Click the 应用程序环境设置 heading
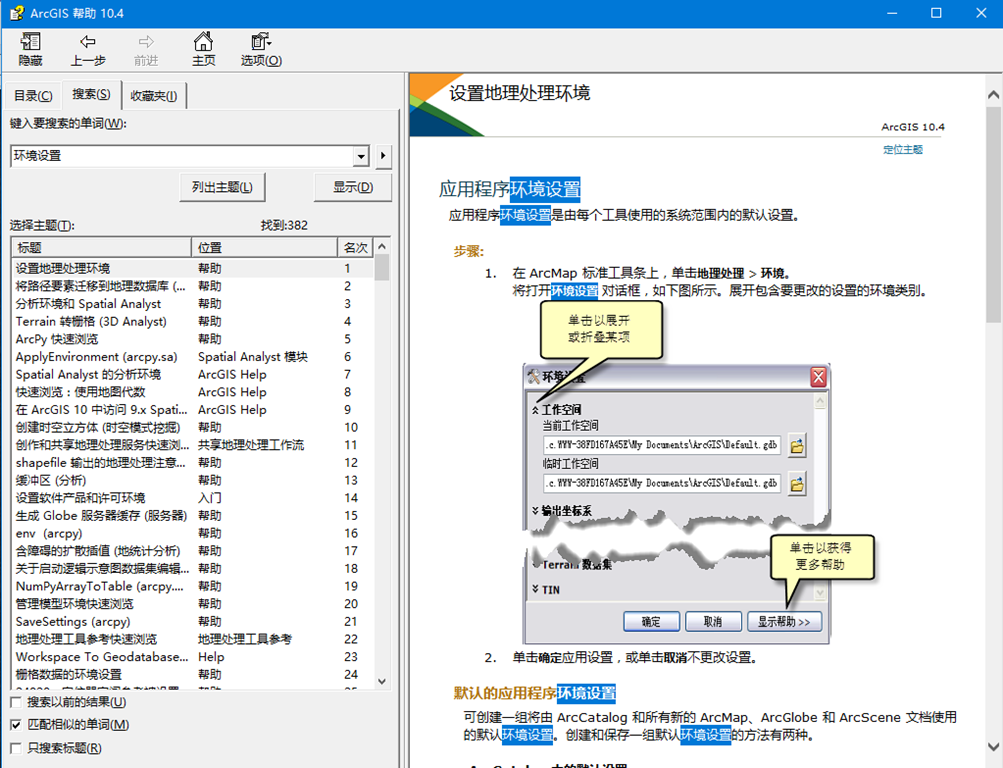The height and width of the screenshot is (768, 1003). 510,189
